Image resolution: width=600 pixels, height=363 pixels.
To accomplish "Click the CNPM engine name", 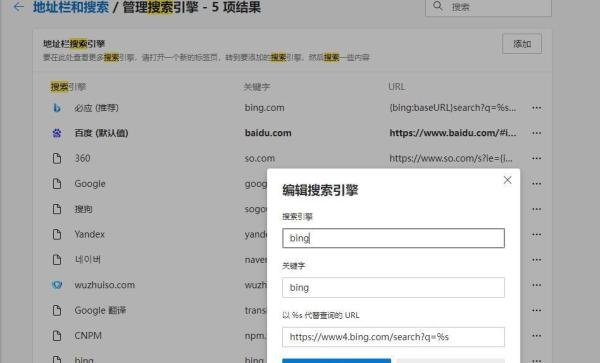I will tap(88, 335).
